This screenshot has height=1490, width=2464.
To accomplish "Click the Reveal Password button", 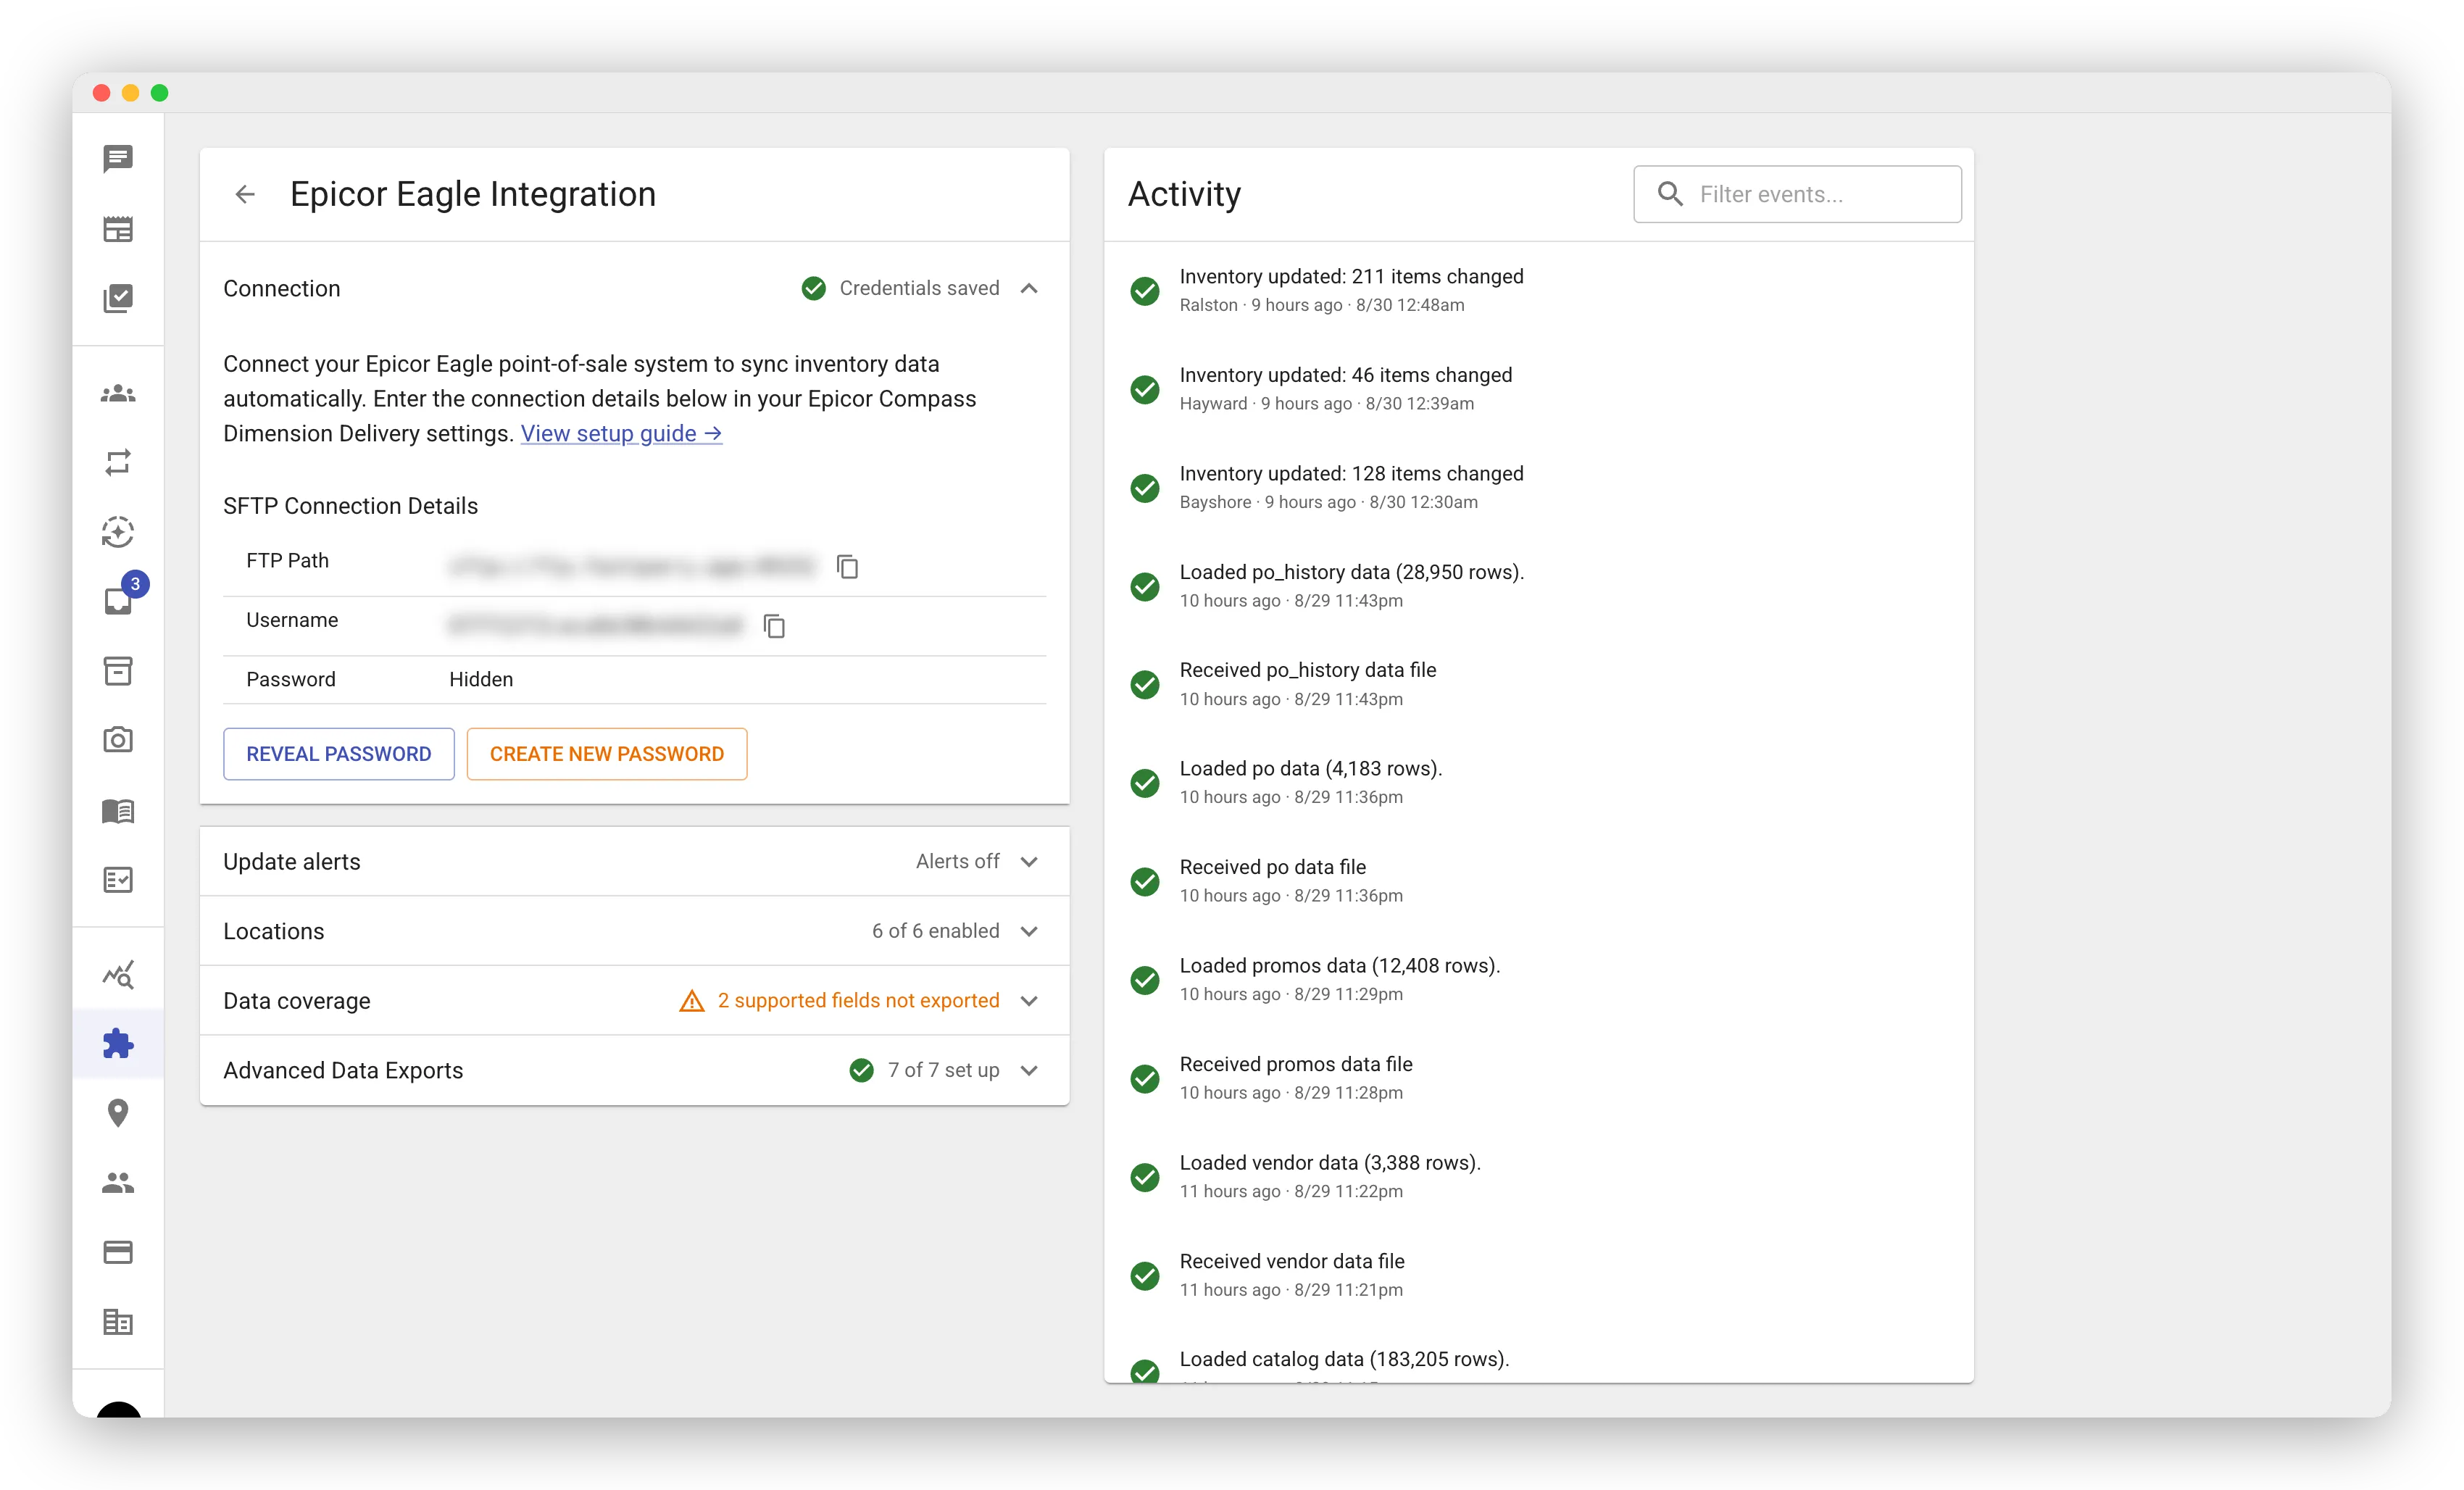I will point(339,754).
